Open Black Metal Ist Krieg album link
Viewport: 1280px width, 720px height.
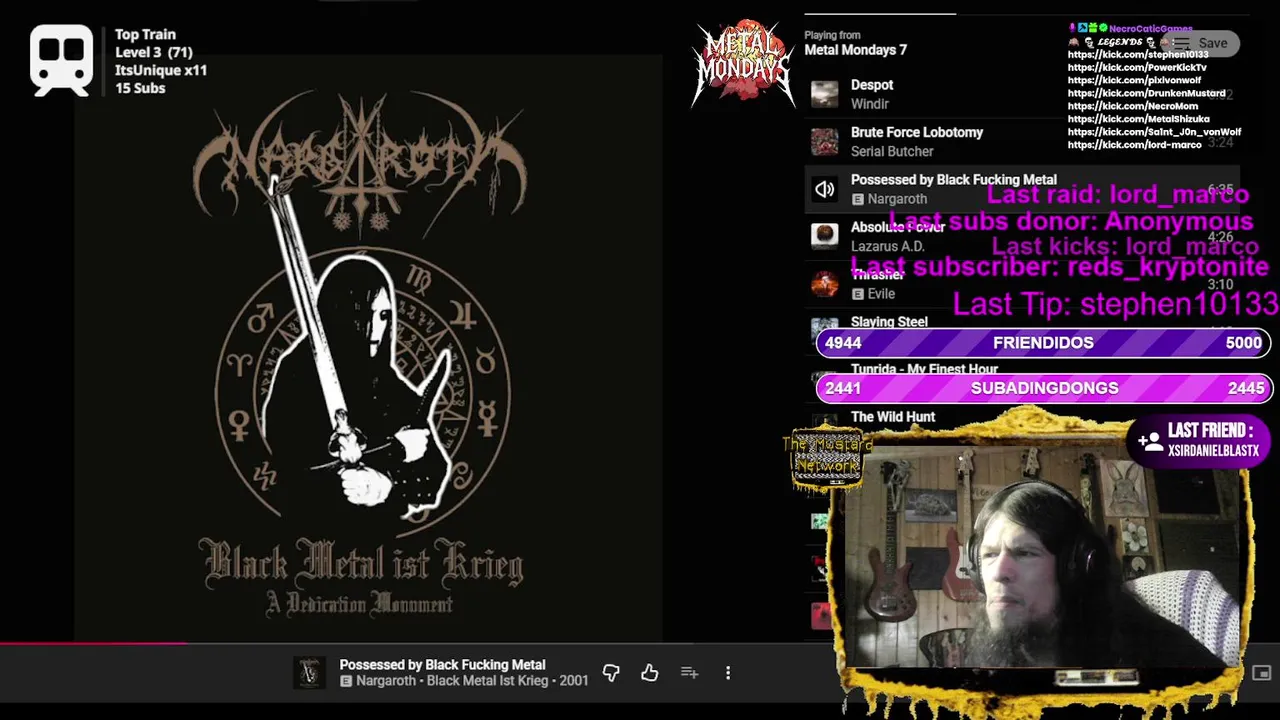tap(487, 681)
